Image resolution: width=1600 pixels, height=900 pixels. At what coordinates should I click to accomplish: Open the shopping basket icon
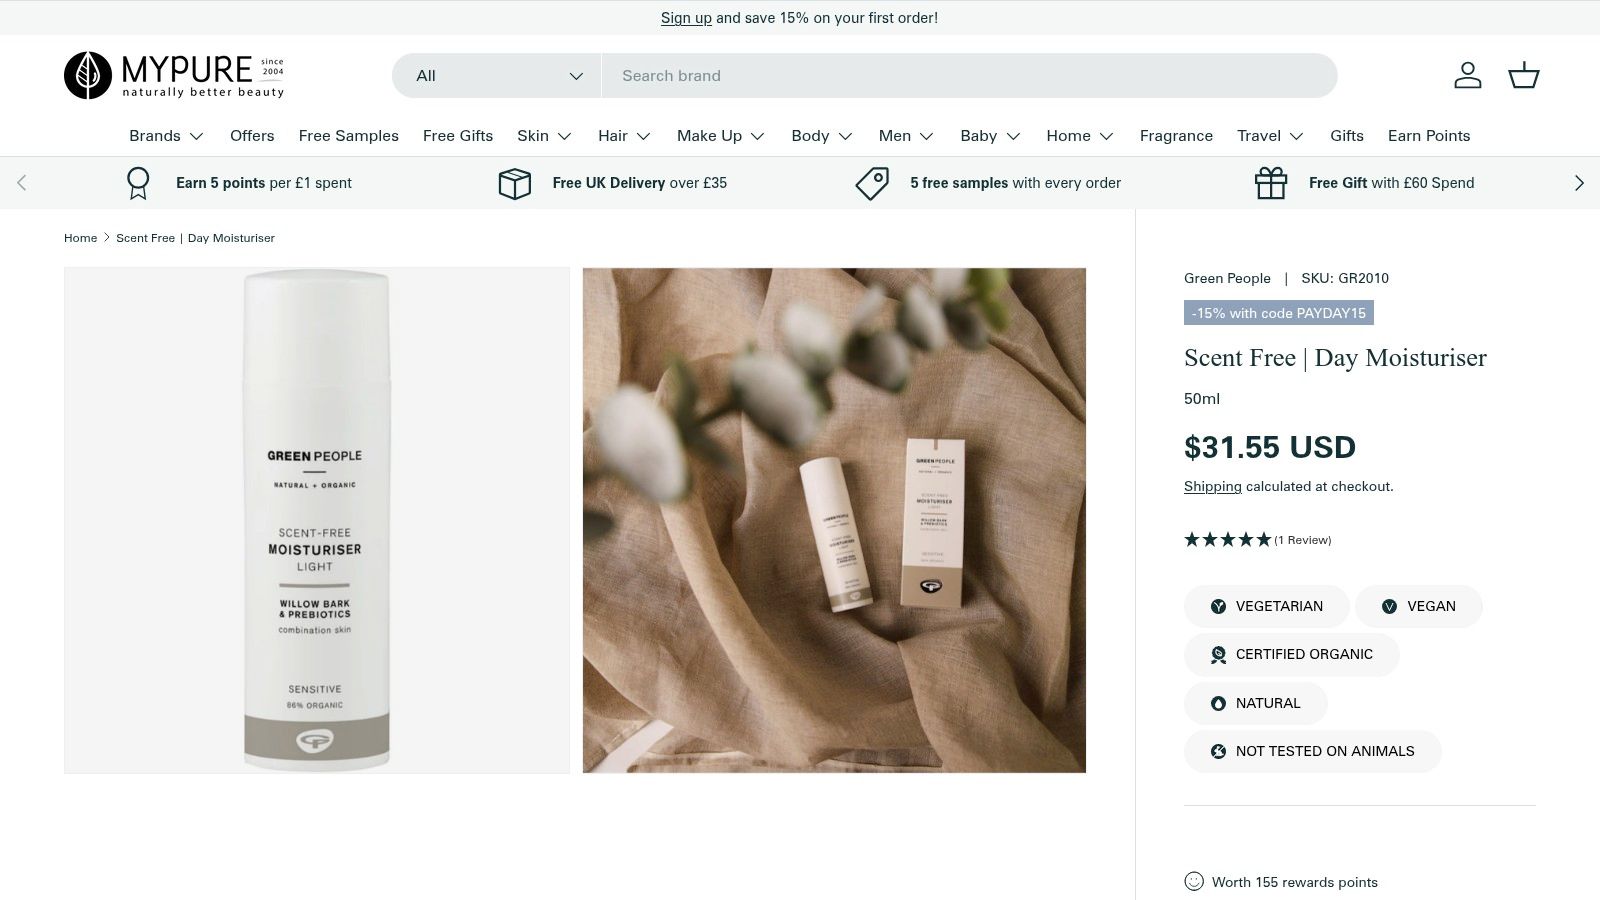click(1523, 75)
